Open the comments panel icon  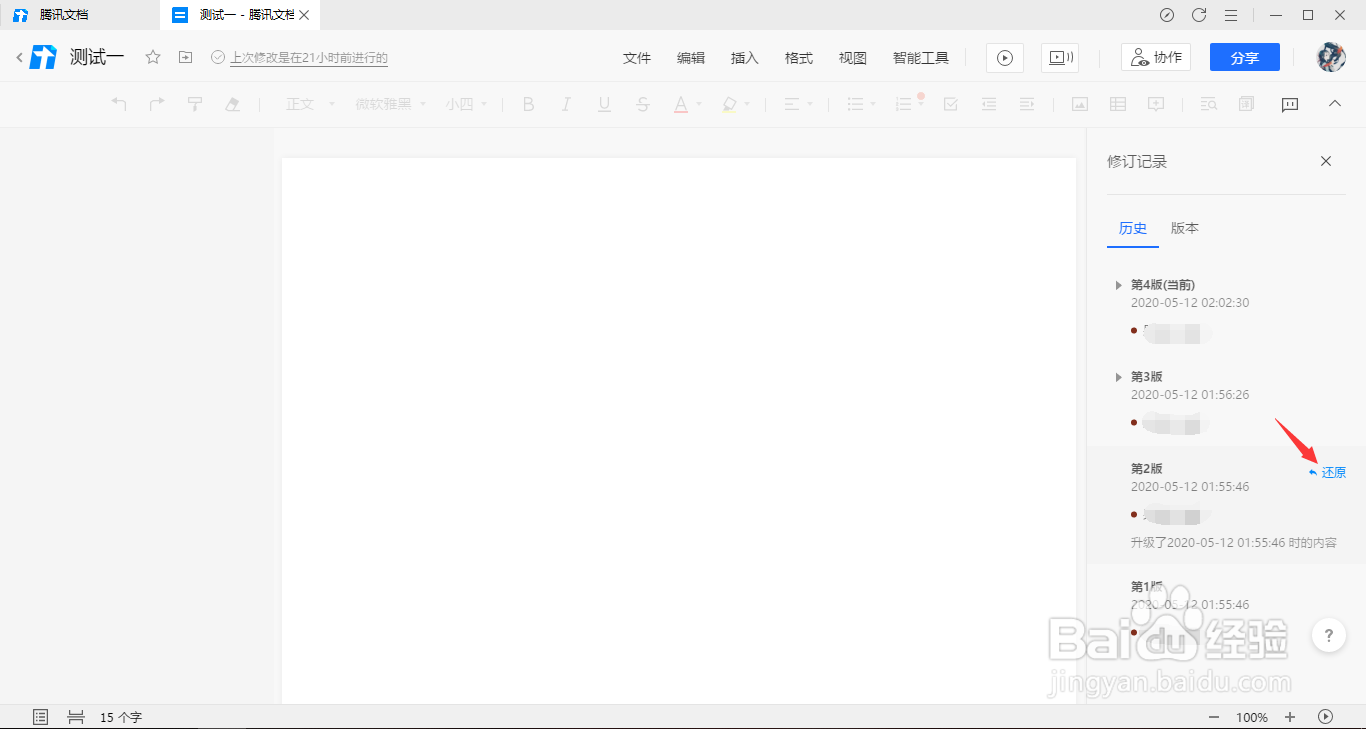[x=1290, y=104]
